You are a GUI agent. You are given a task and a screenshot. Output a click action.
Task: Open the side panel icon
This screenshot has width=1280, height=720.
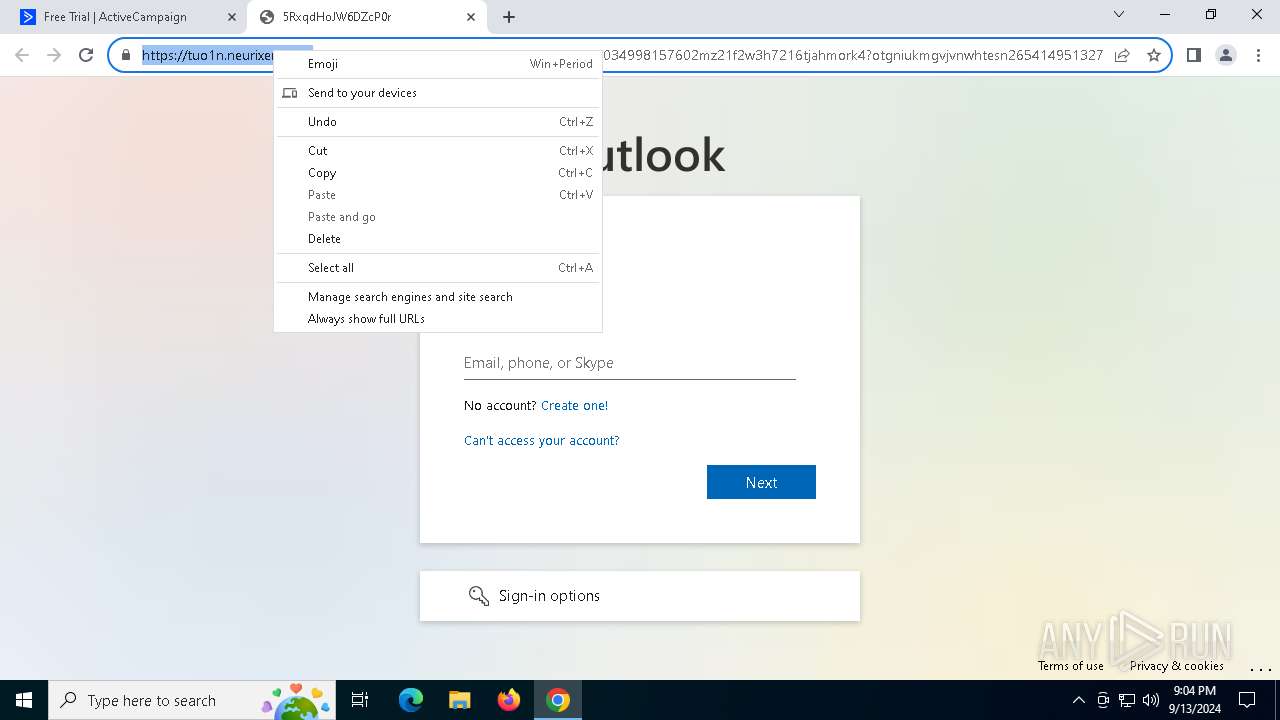click(1193, 55)
